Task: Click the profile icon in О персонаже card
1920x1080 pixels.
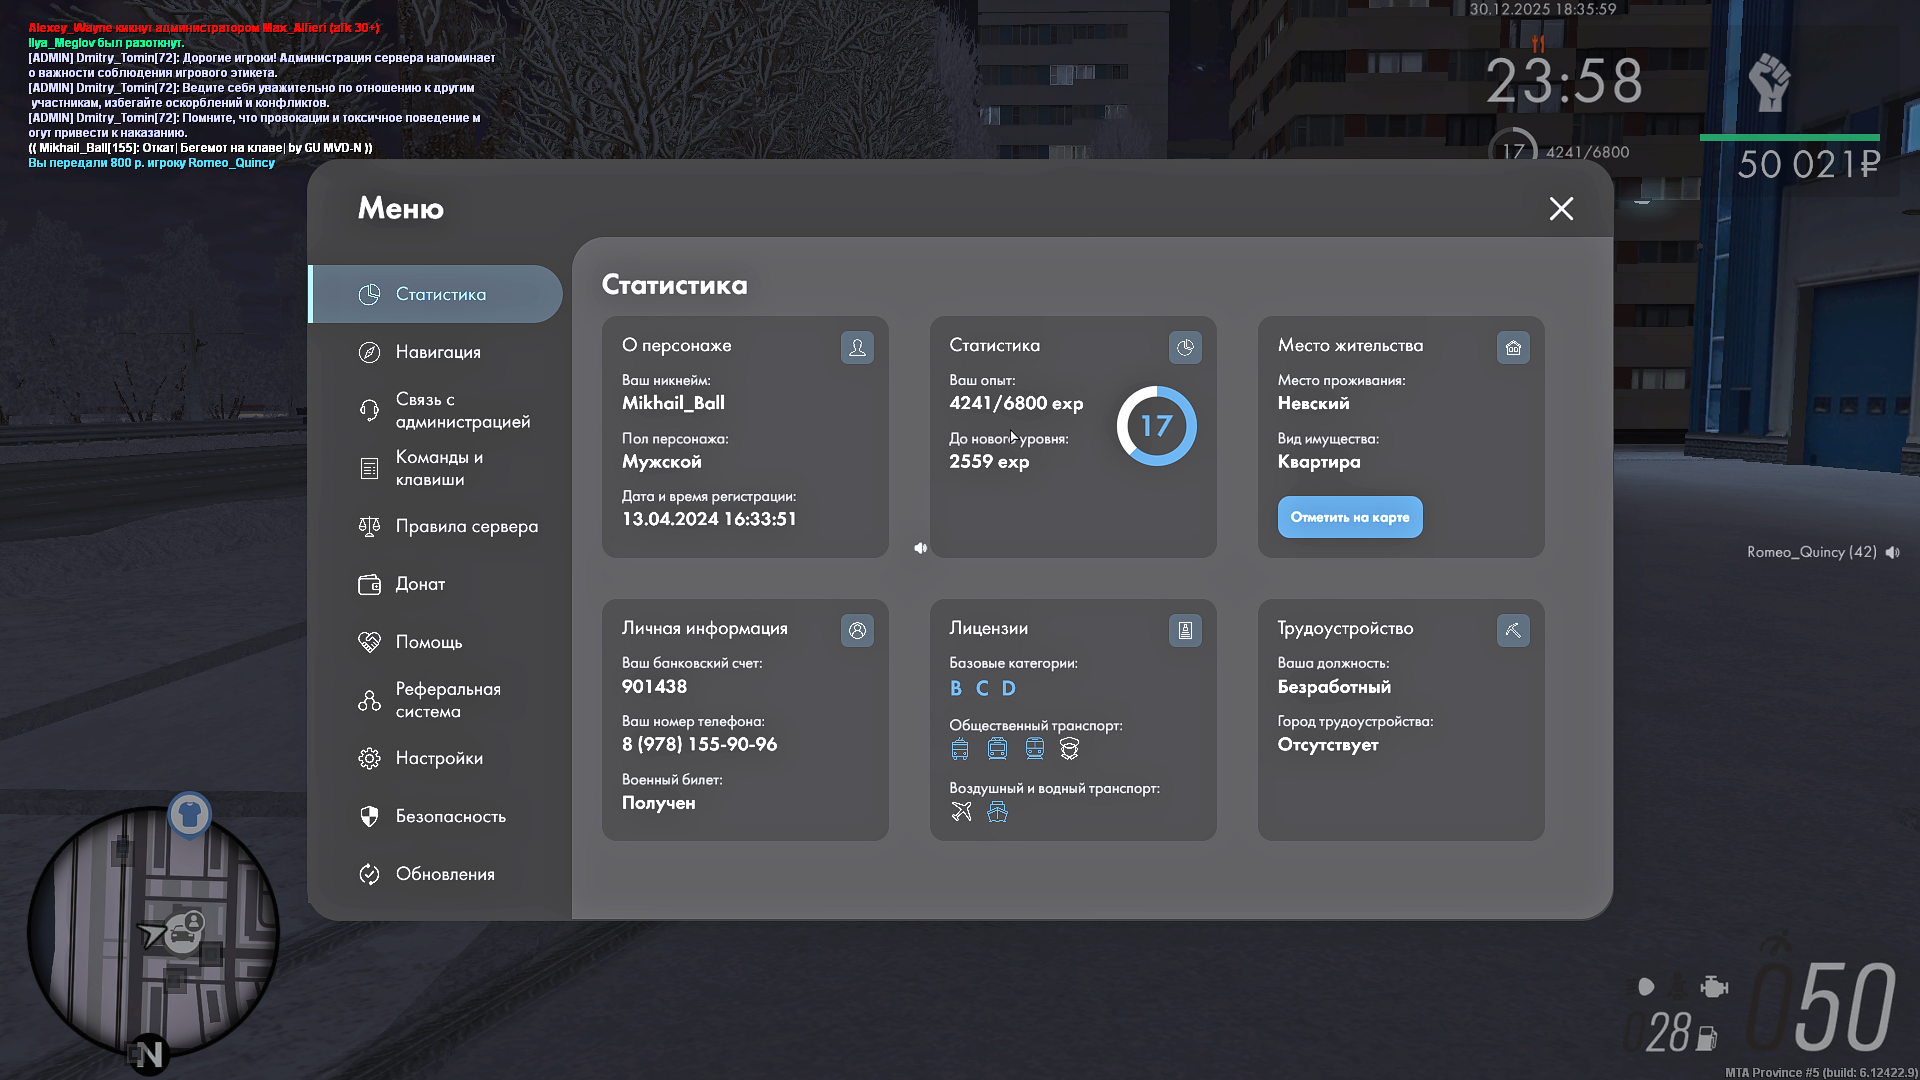Action: click(x=857, y=348)
